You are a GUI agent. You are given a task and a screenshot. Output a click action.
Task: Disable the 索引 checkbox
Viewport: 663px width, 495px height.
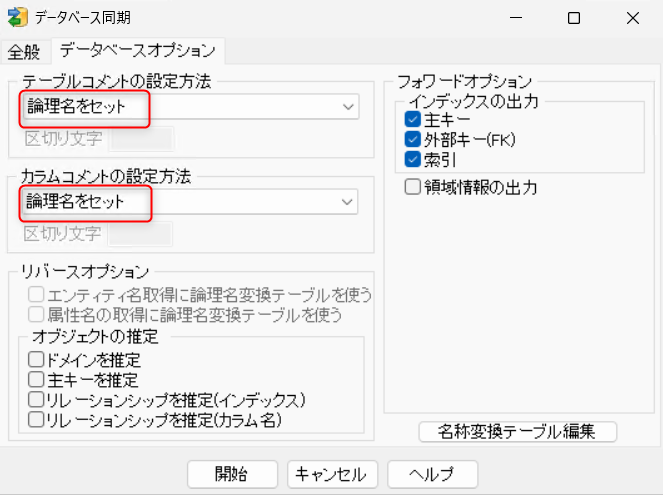[412, 160]
